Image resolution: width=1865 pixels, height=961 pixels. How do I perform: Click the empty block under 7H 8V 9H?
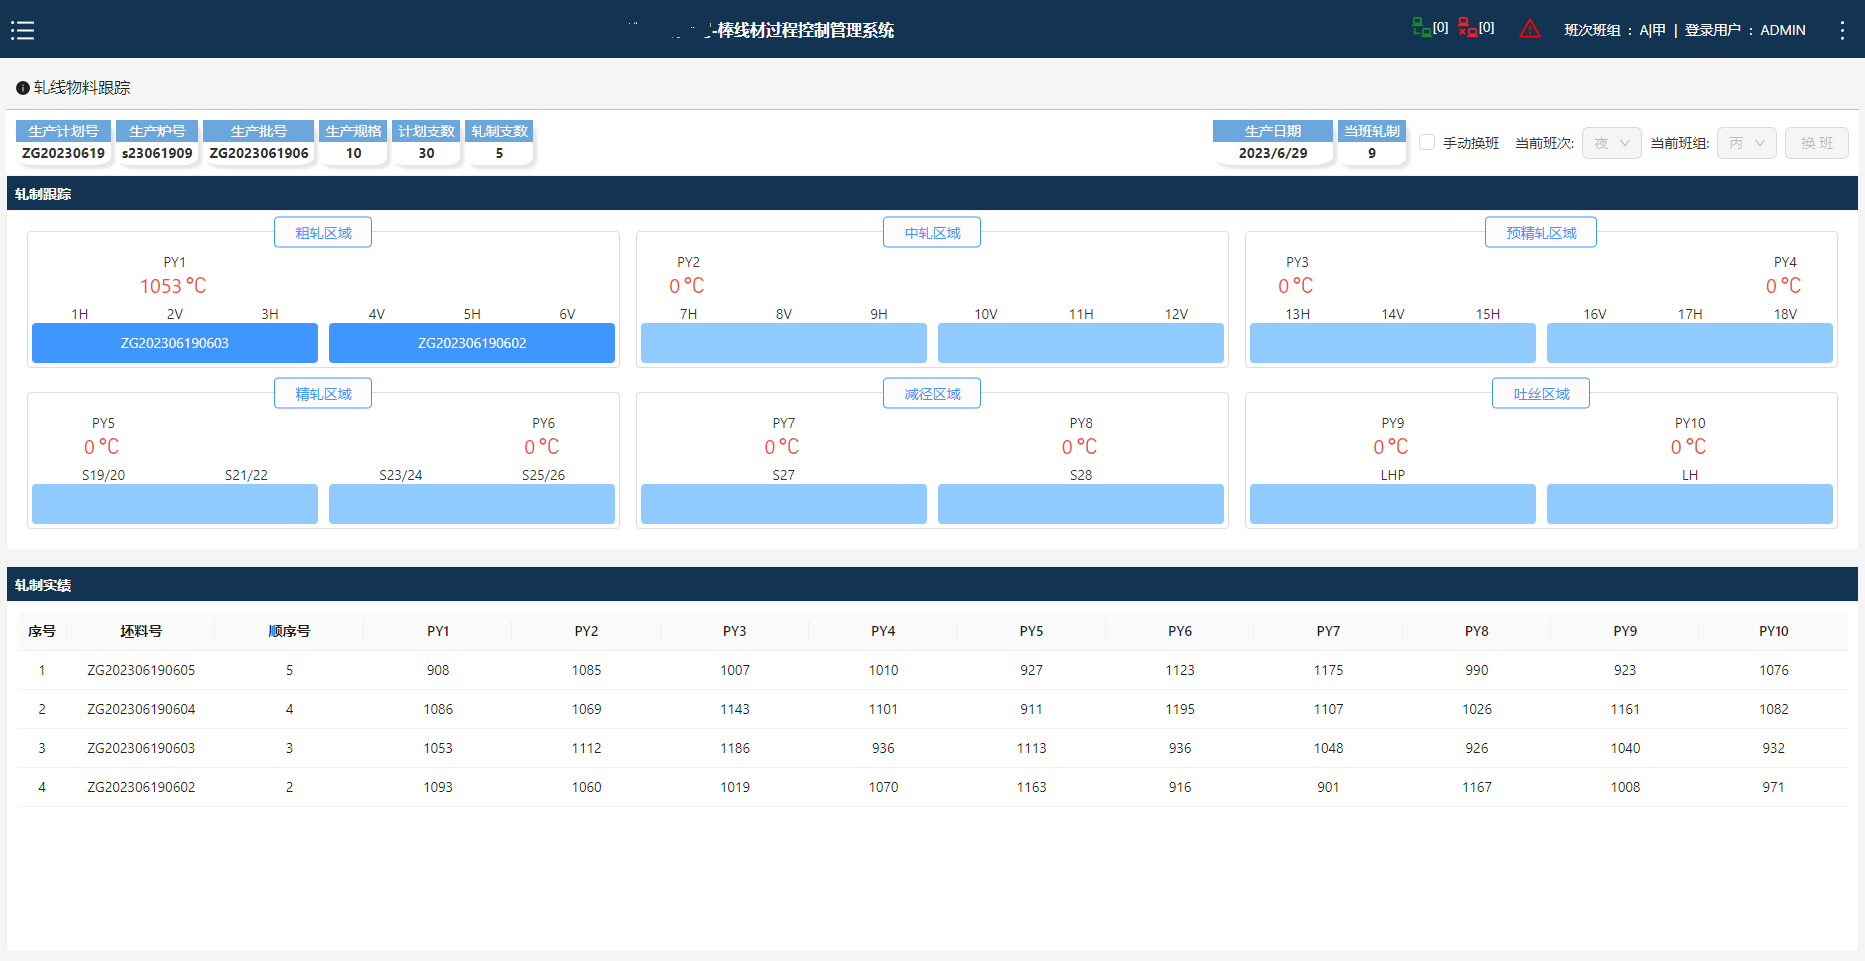tap(784, 343)
